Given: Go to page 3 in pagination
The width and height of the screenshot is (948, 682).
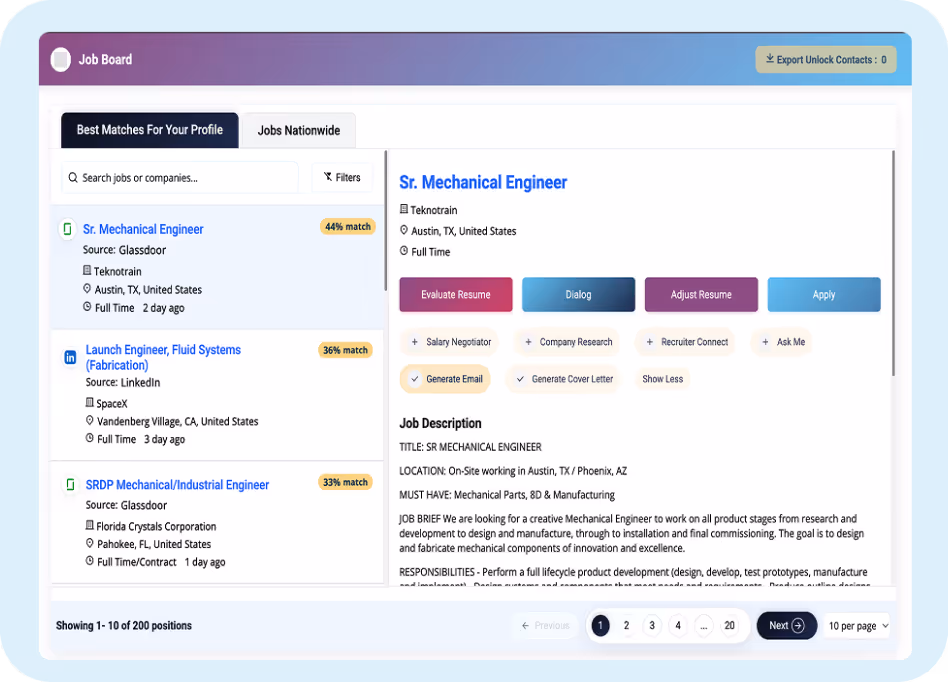Looking at the screenshot, I should 652,626.
